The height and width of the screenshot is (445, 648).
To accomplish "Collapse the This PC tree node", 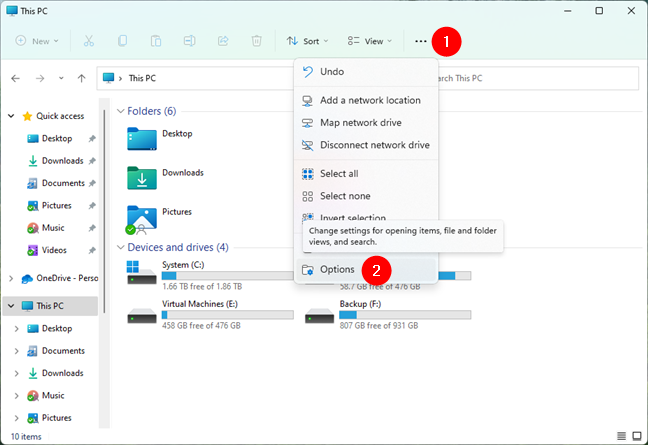I will (x=11, y=306).
